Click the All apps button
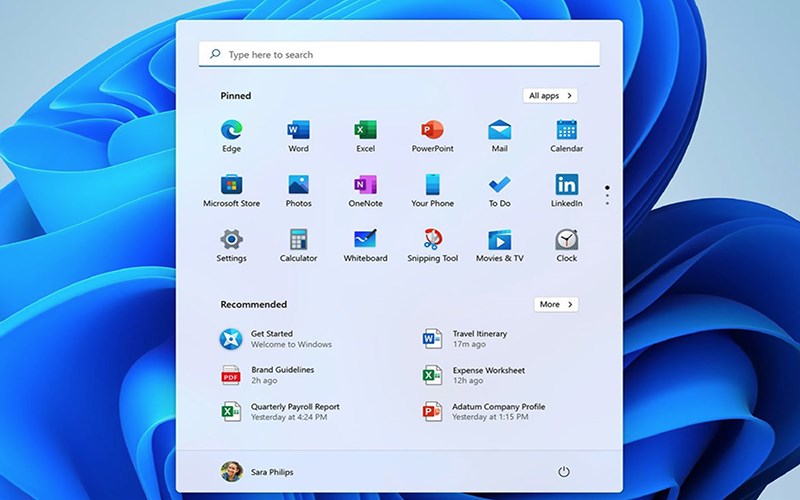Screen dimensions: 800x500 pyautogui.click(x=550, y=95)
